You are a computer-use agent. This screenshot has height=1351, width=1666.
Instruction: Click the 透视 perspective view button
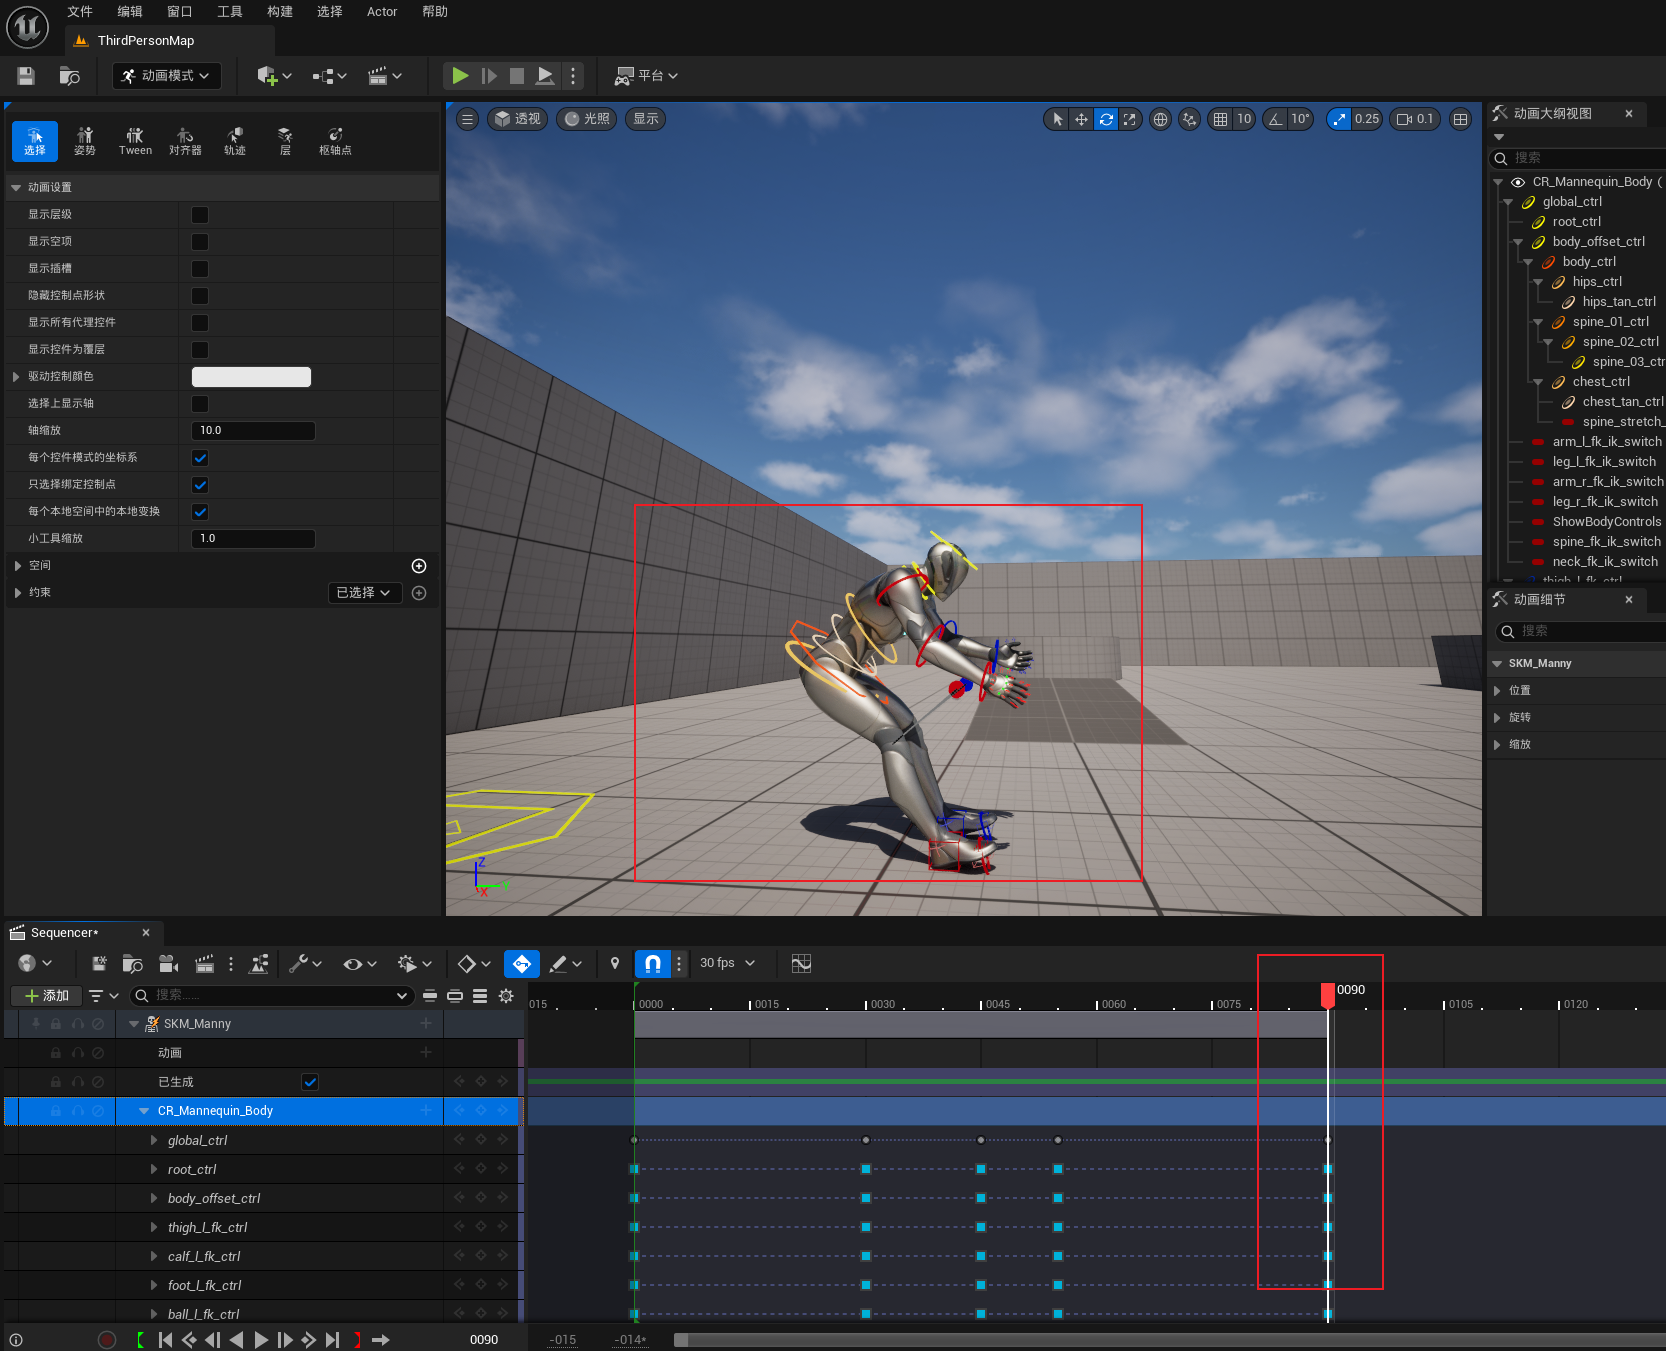(518, 119)
